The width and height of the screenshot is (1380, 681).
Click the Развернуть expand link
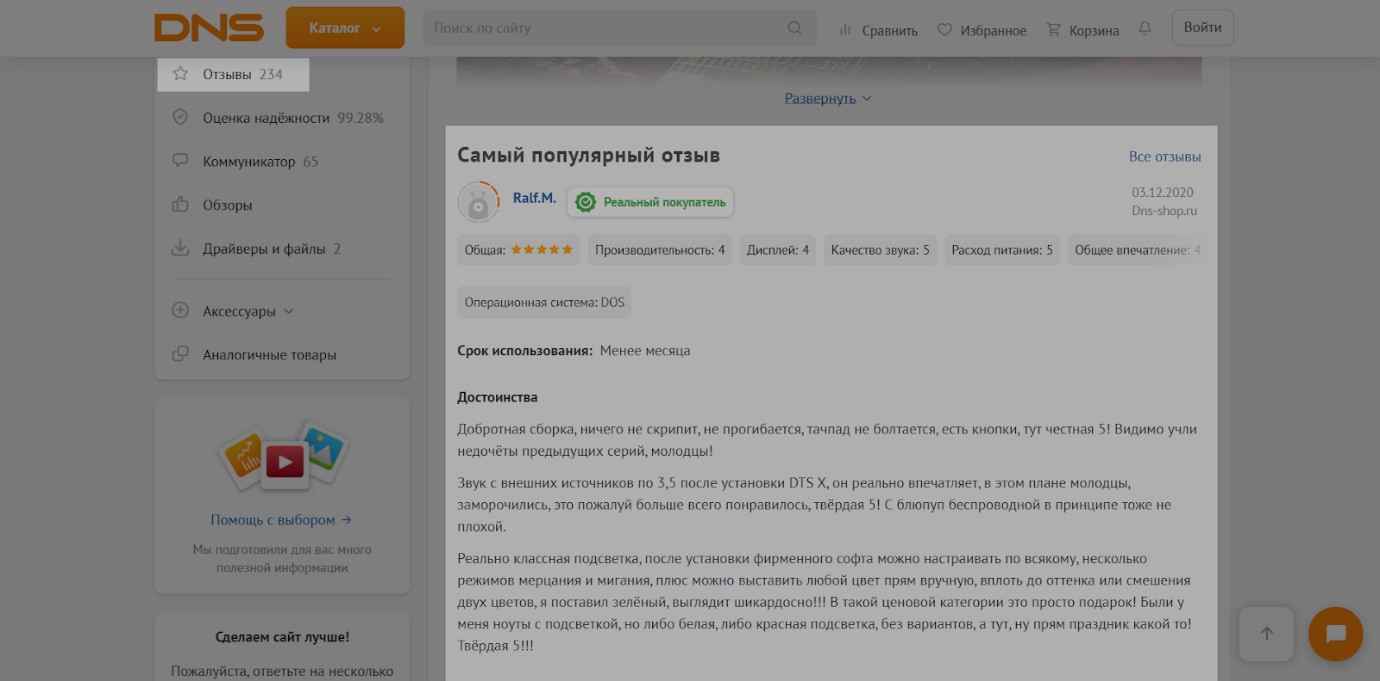pyautogui.click(x=827, y=98)
